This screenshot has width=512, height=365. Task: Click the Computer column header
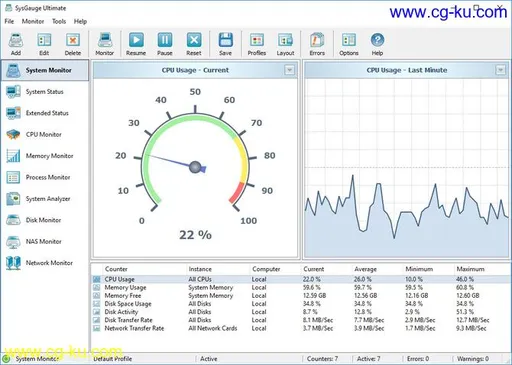(x=275, y=269)
